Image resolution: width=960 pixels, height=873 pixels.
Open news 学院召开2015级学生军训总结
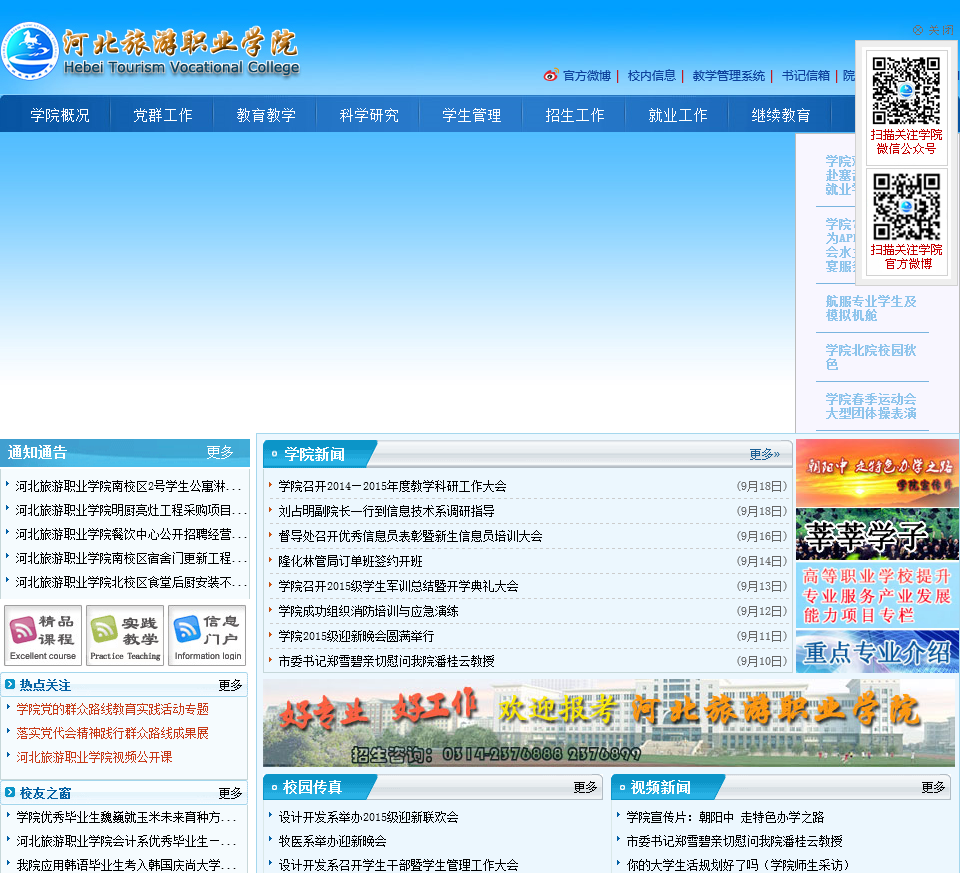pos(398,586)
